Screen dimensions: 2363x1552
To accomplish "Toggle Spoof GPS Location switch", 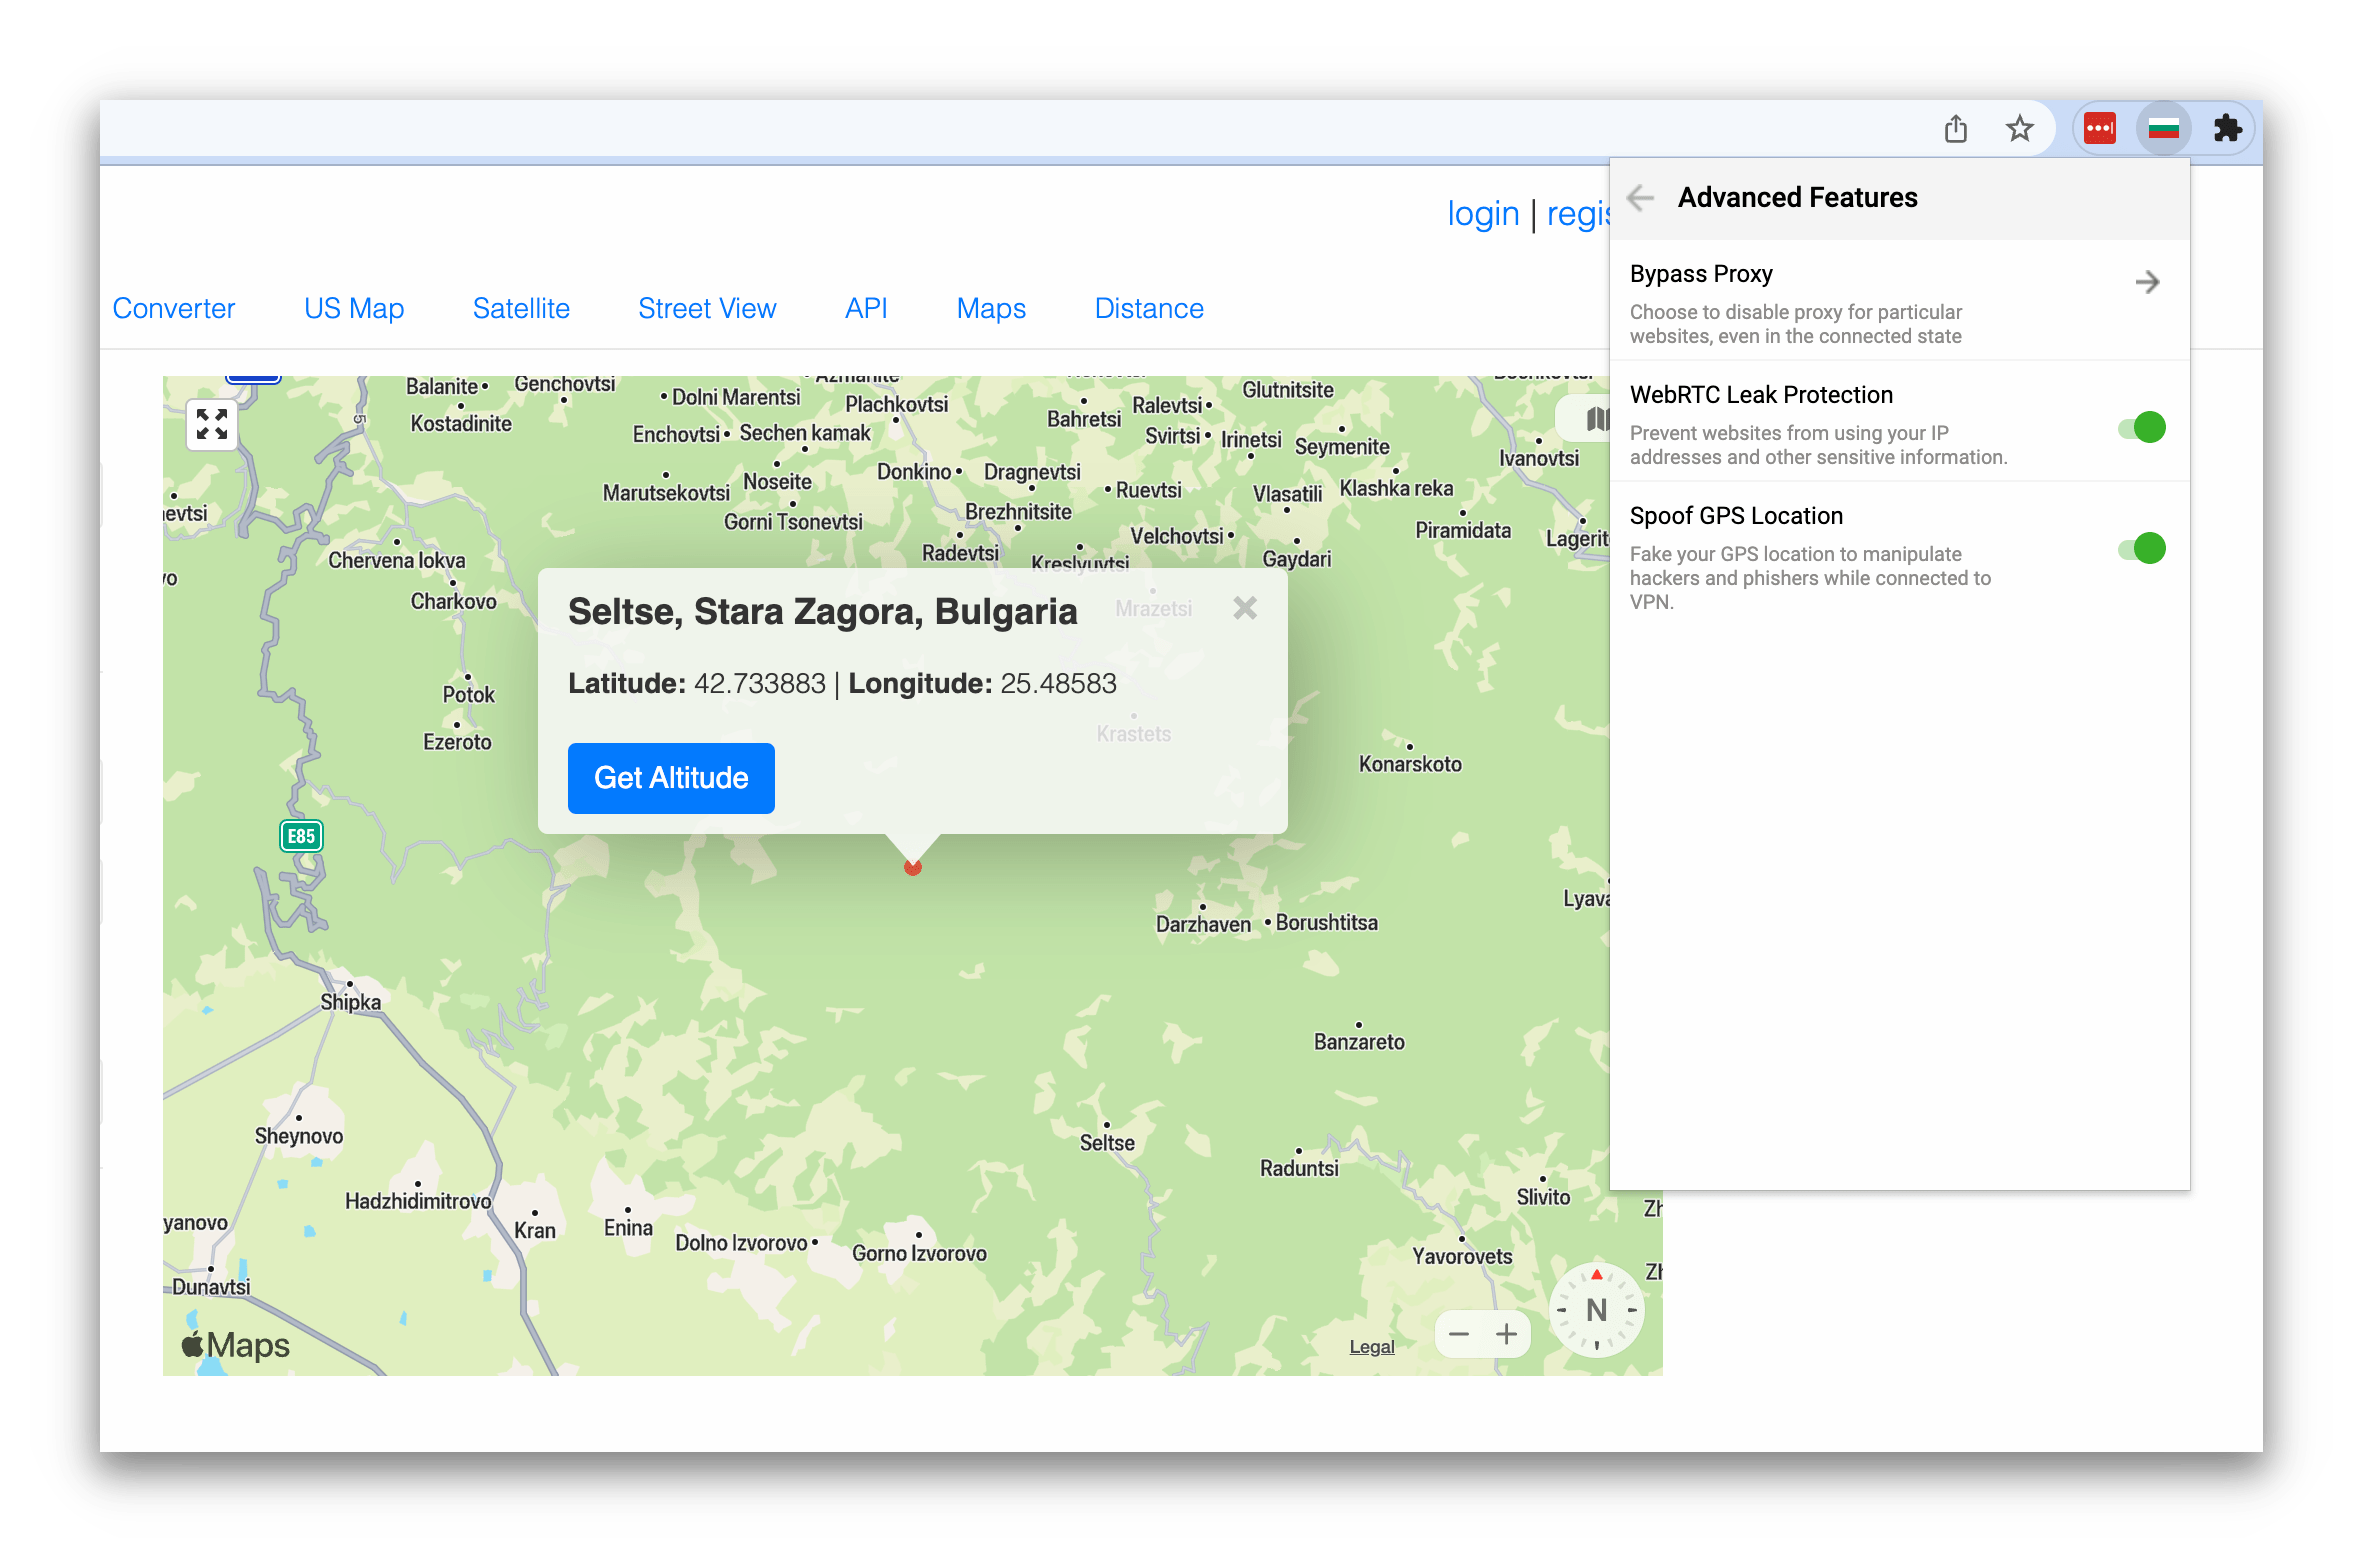I will pyautogui.click(x=2143, y=547).
